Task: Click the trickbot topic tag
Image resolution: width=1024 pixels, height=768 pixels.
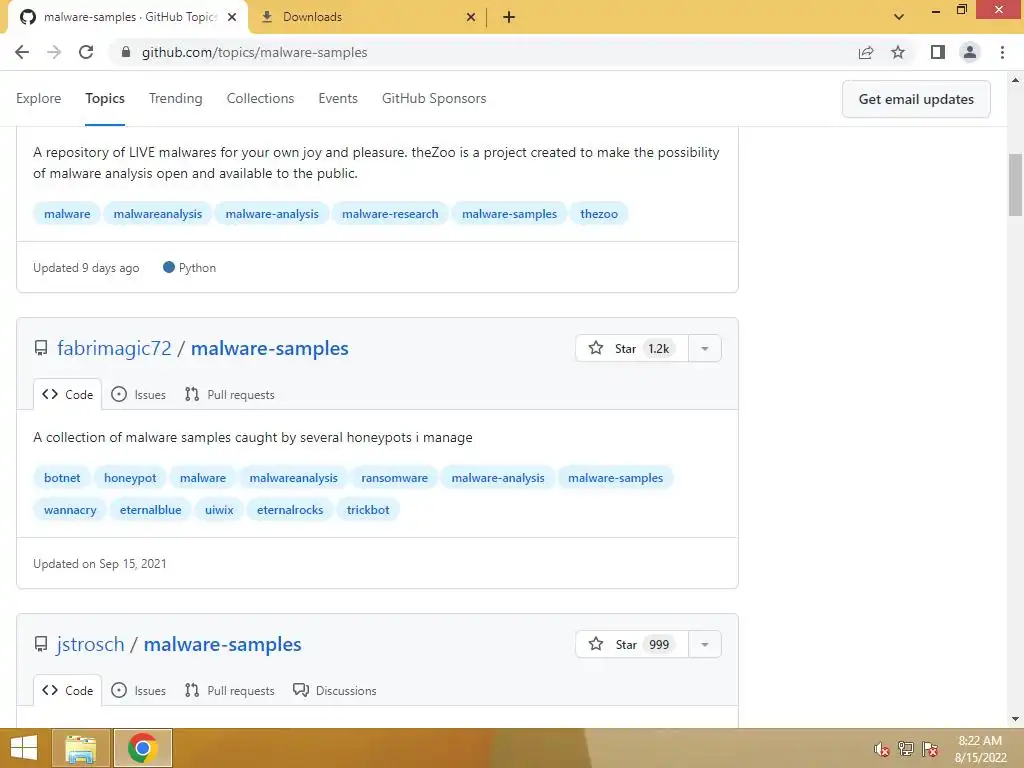Action: click(368, 509)
